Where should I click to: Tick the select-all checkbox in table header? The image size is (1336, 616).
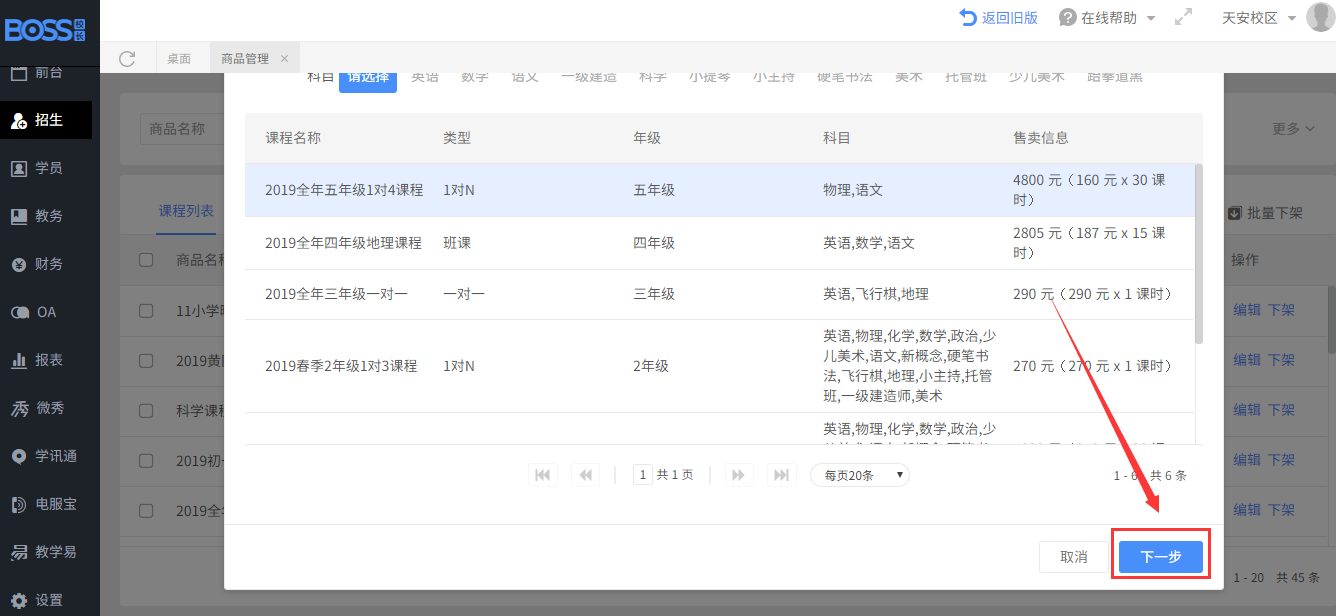(x=146, y=260)
